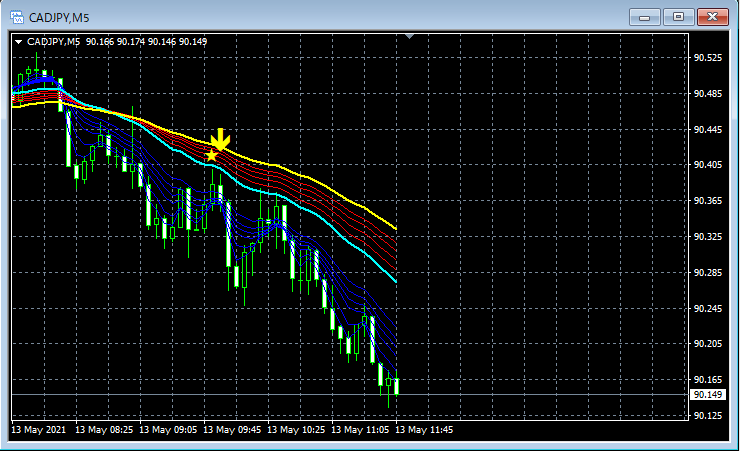The height and width of the screenshot is (451, 741).
Task: Expand the triangle before CADJPY,M5 chart label
Action: pos(18,42)
